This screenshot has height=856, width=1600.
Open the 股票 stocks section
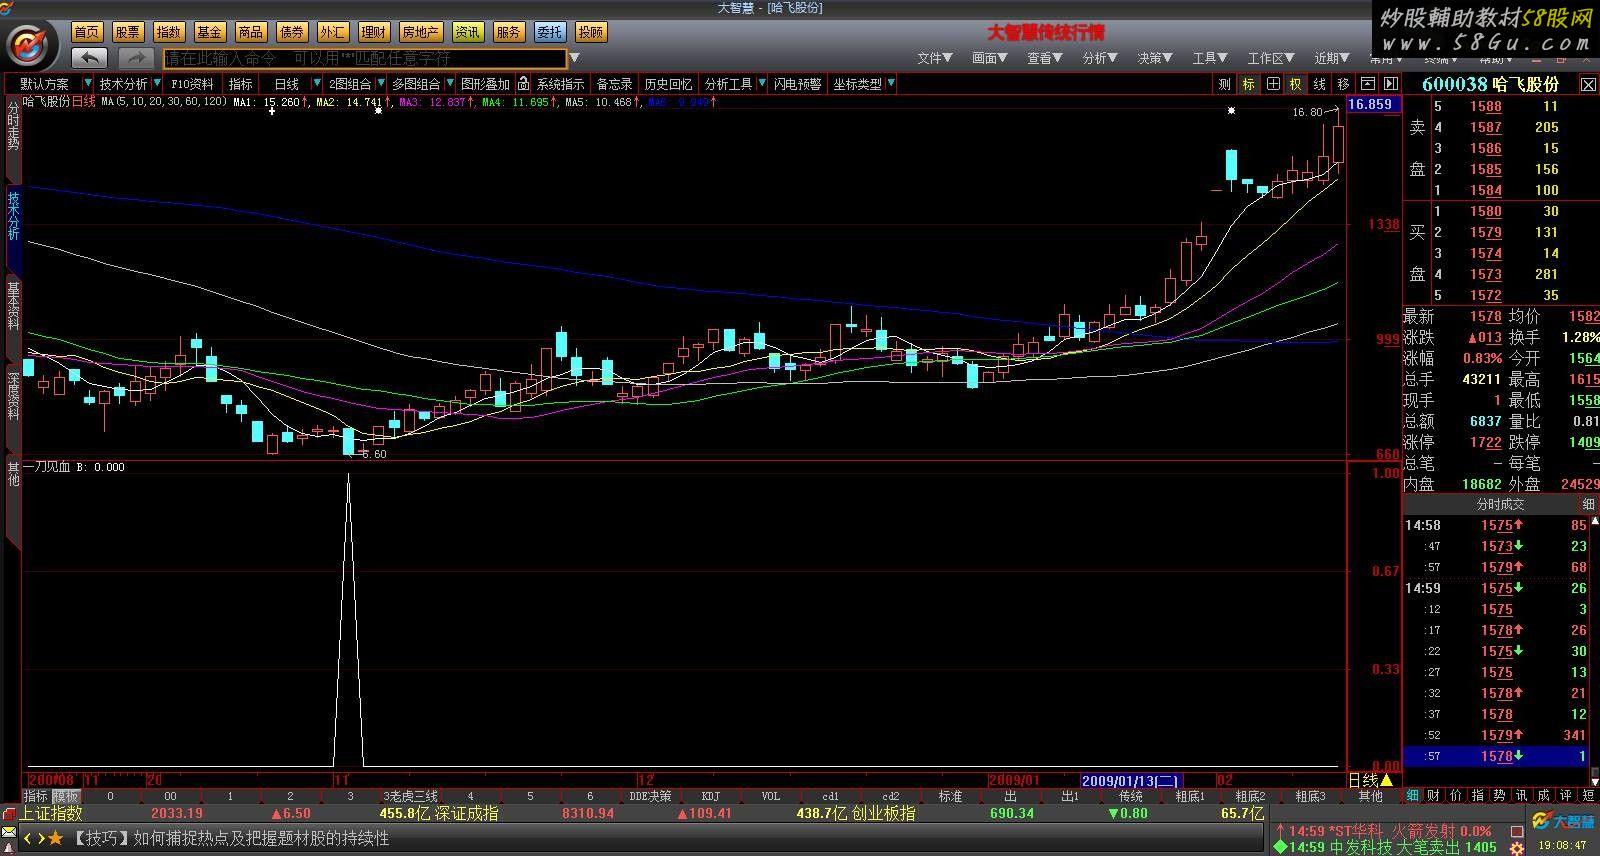click(x=128, y=32)
